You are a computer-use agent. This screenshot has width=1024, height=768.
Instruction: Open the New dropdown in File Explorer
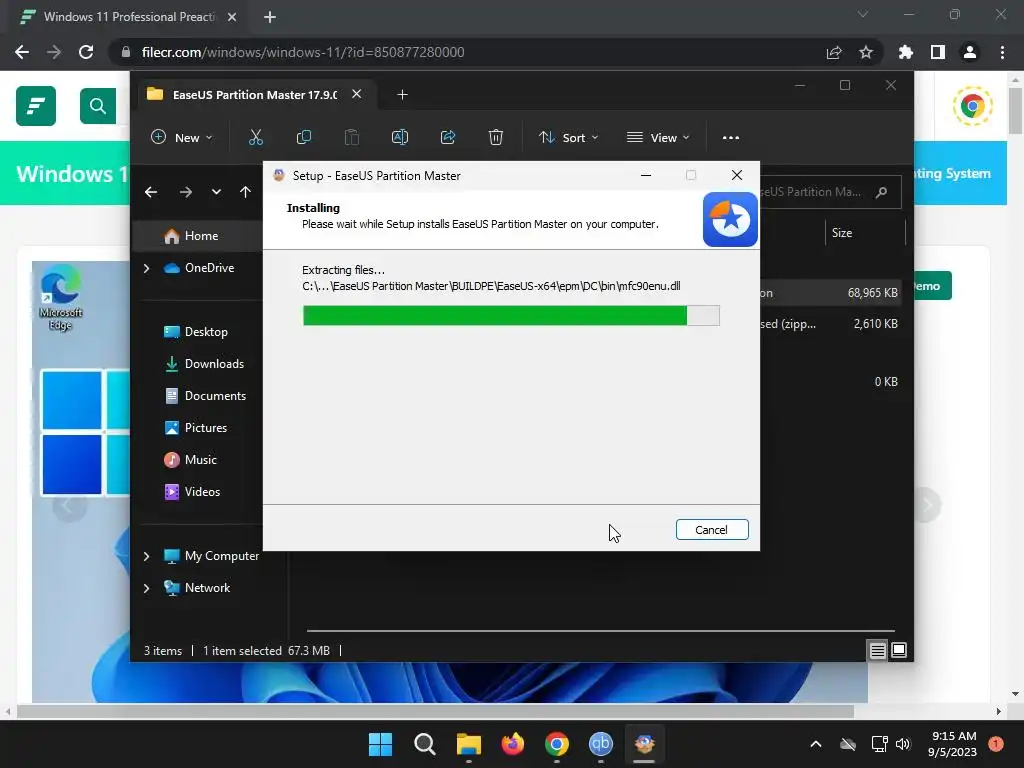pyautogui.click(x=182, y=137)
